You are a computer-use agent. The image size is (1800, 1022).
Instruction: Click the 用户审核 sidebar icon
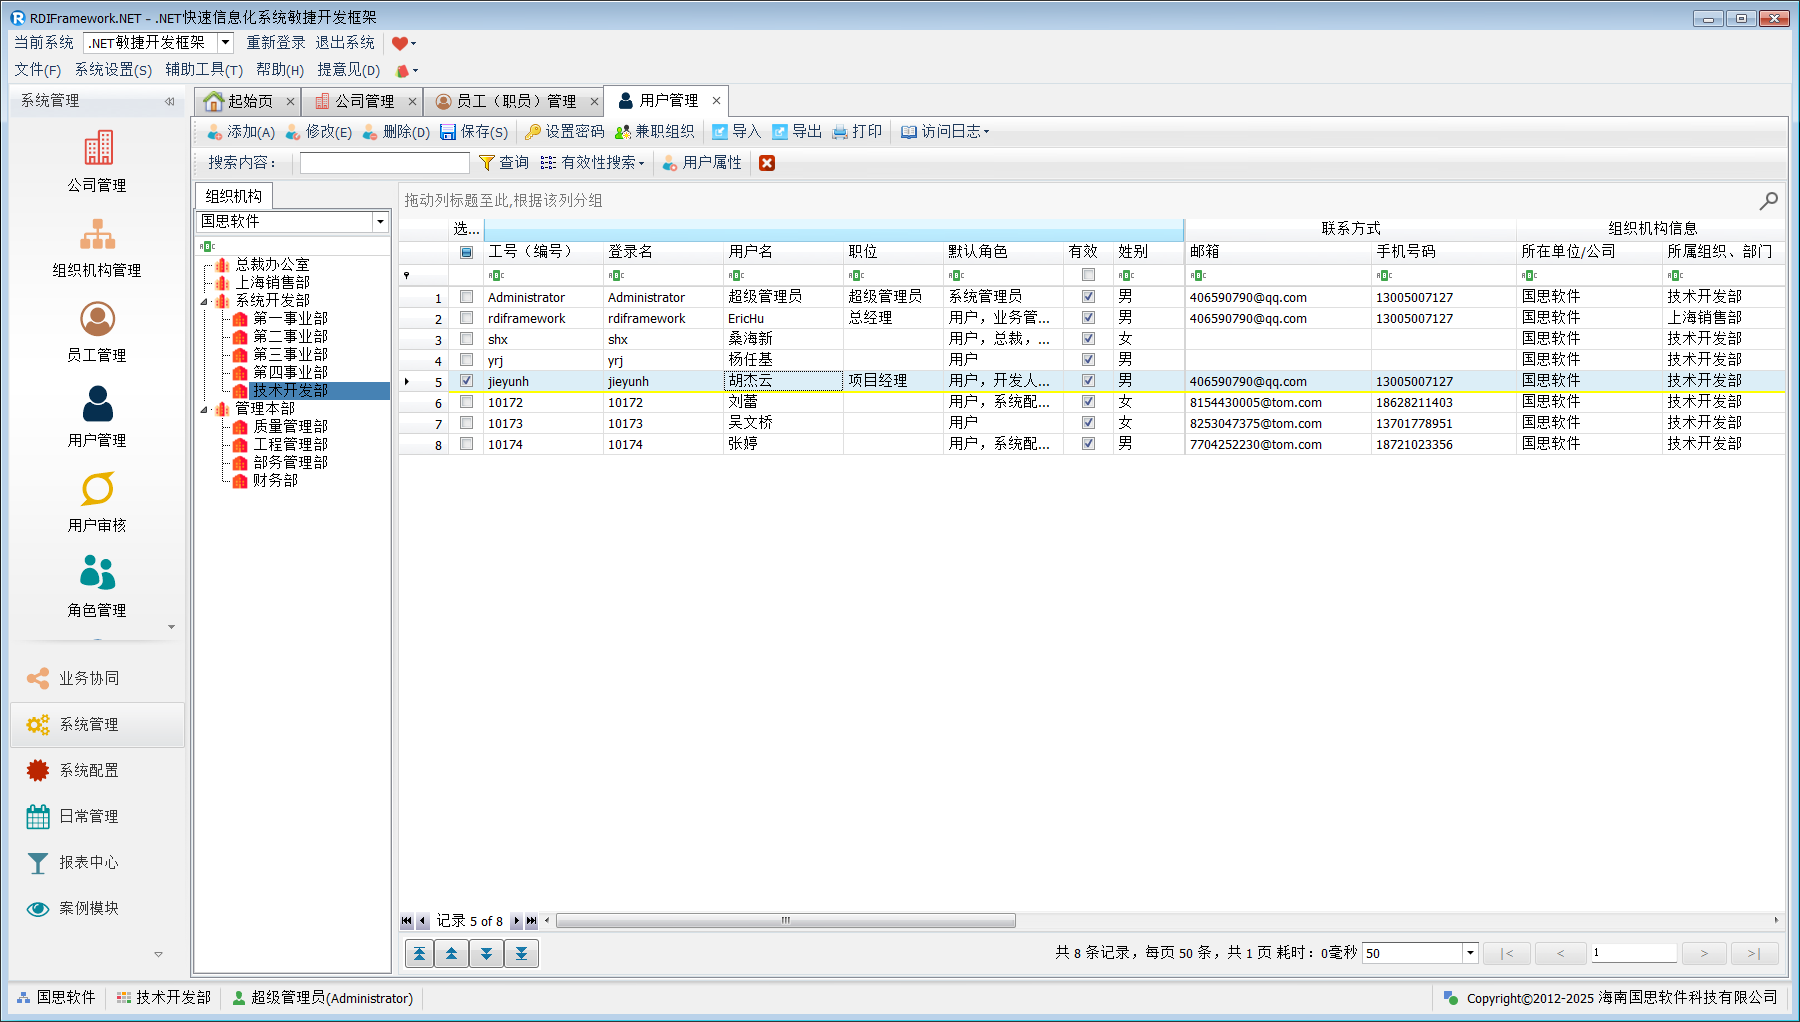pos(97,490)
